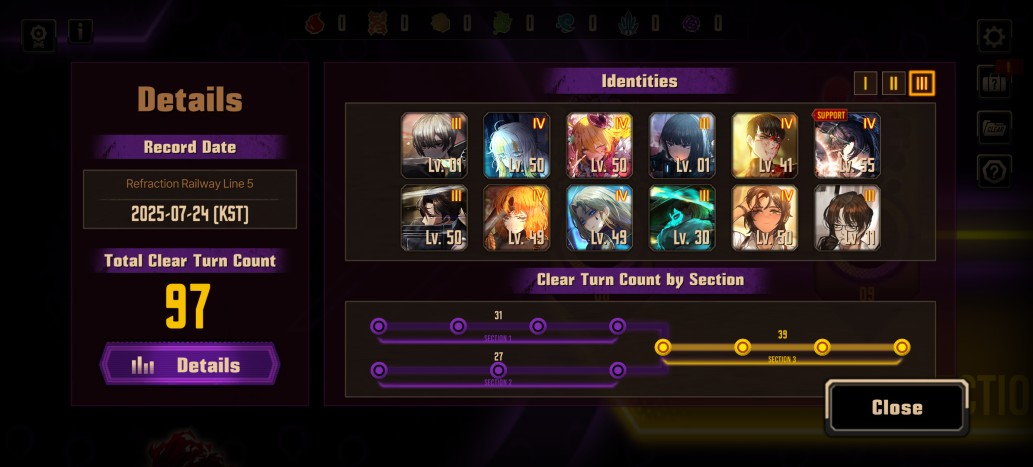Close the details dialog

tap(897, 408)
